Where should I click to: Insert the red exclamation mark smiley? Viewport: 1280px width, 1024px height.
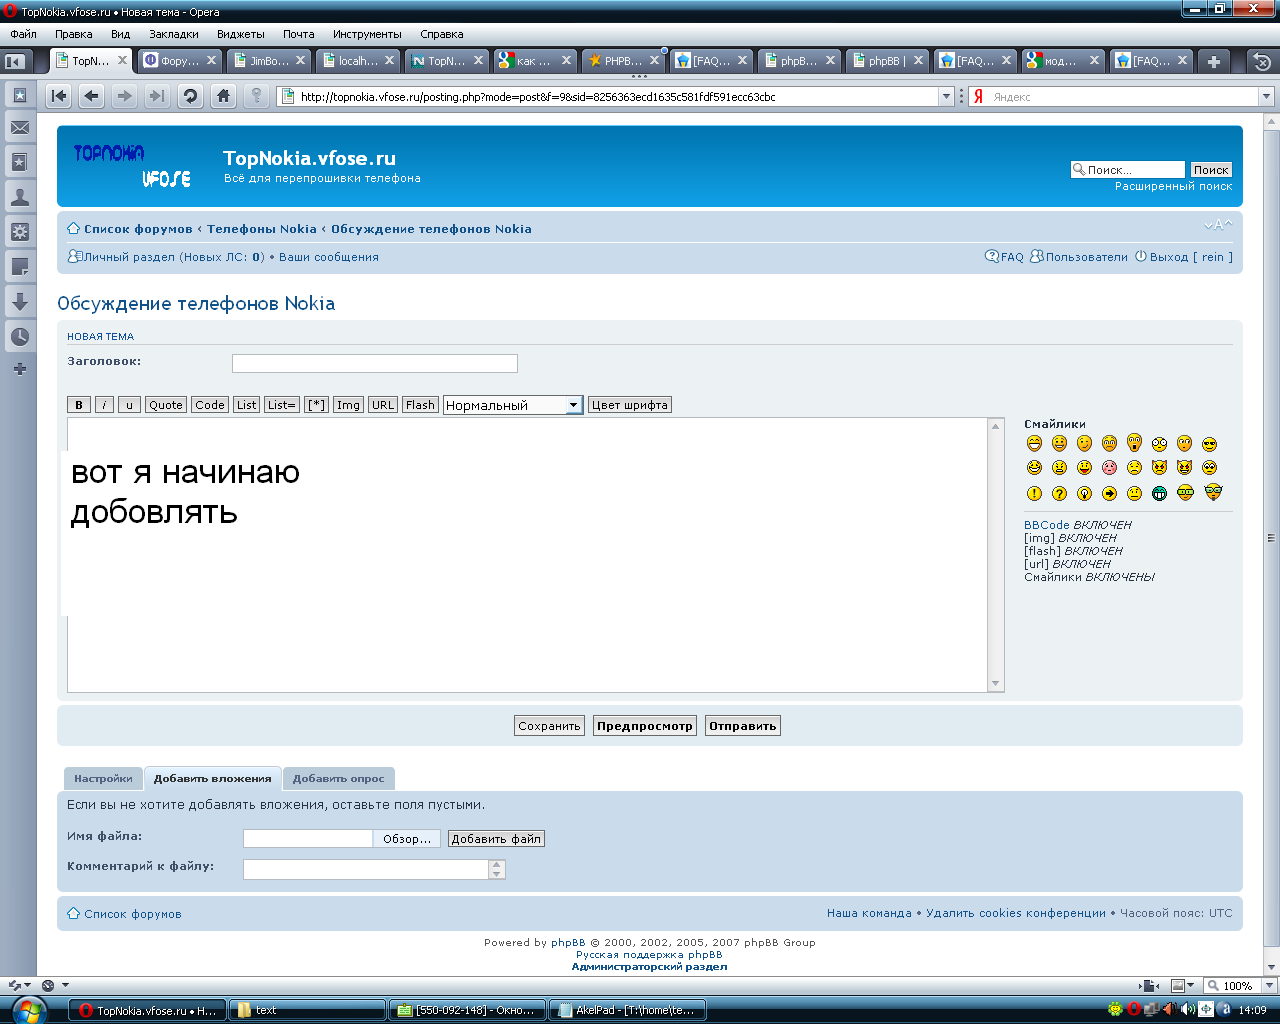pyautogui.click(x=1034, y=493)
